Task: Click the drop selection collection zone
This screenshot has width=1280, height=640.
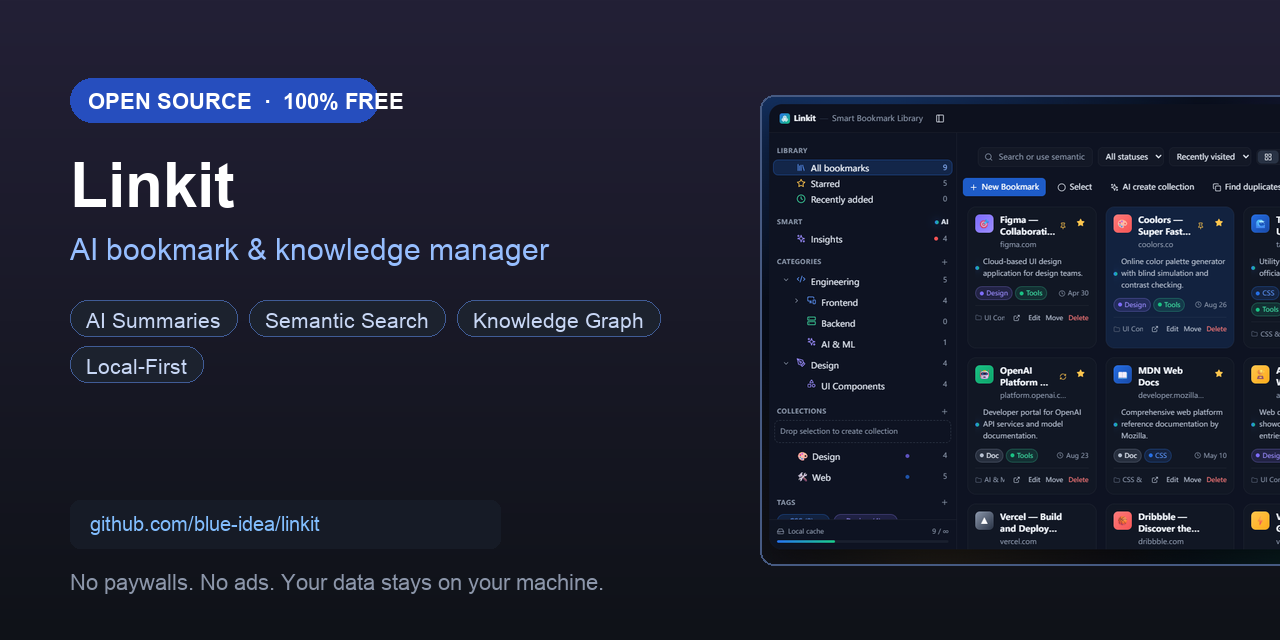Action: tap(862, 431)
